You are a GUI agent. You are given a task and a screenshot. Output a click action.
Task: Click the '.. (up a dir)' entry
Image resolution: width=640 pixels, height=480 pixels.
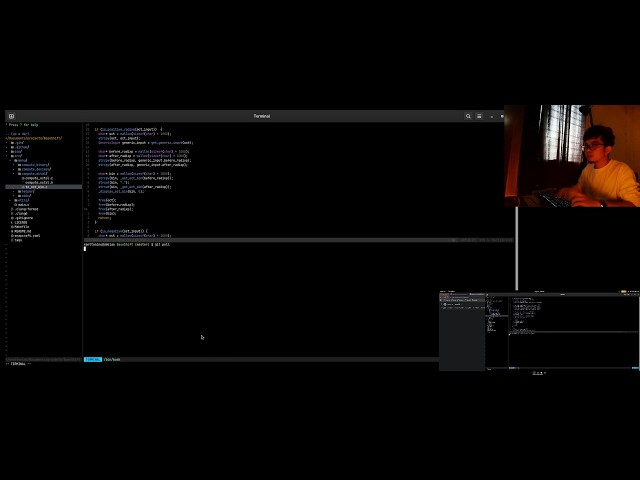click(17, 134)
